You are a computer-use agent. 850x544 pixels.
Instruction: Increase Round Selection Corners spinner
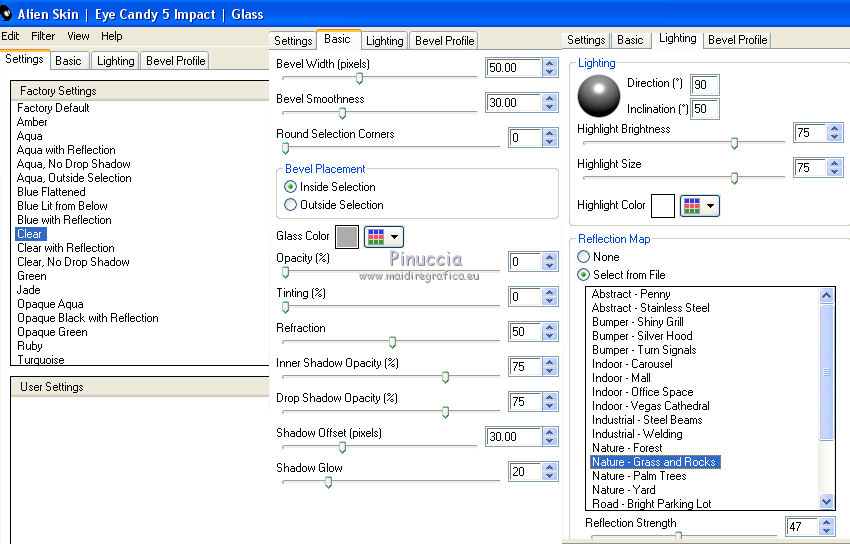(x=550, y=133)
